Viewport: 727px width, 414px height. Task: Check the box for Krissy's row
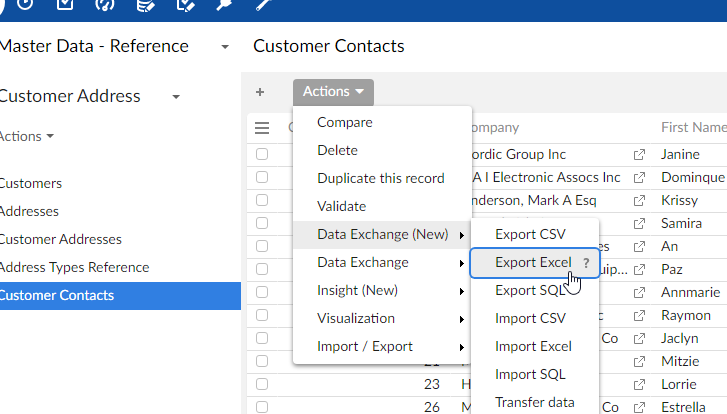262,200
